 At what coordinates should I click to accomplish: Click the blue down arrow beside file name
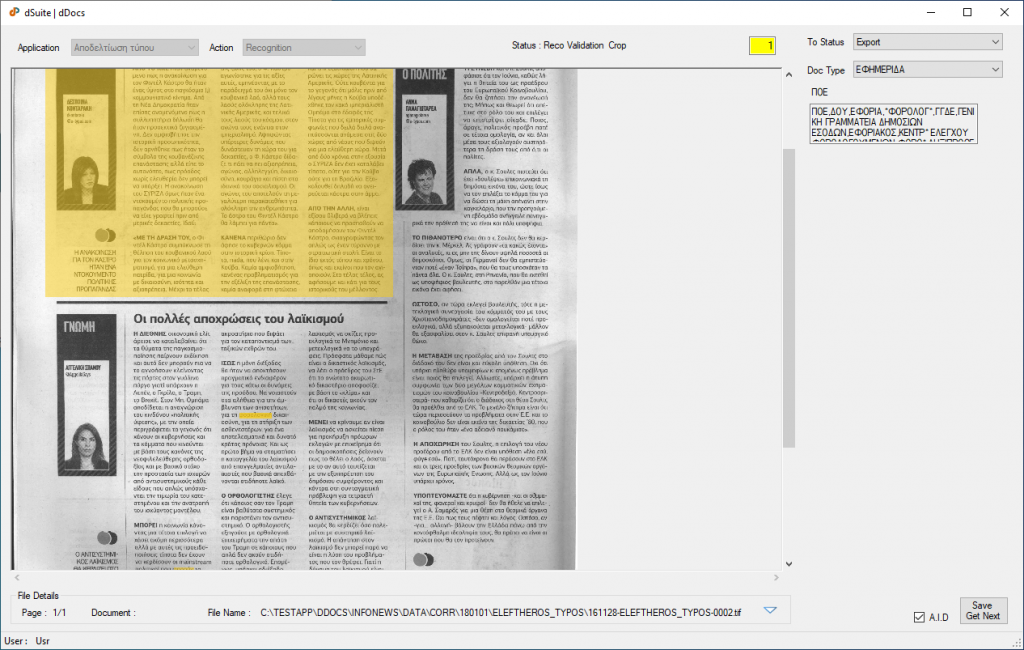pos(770,611)
